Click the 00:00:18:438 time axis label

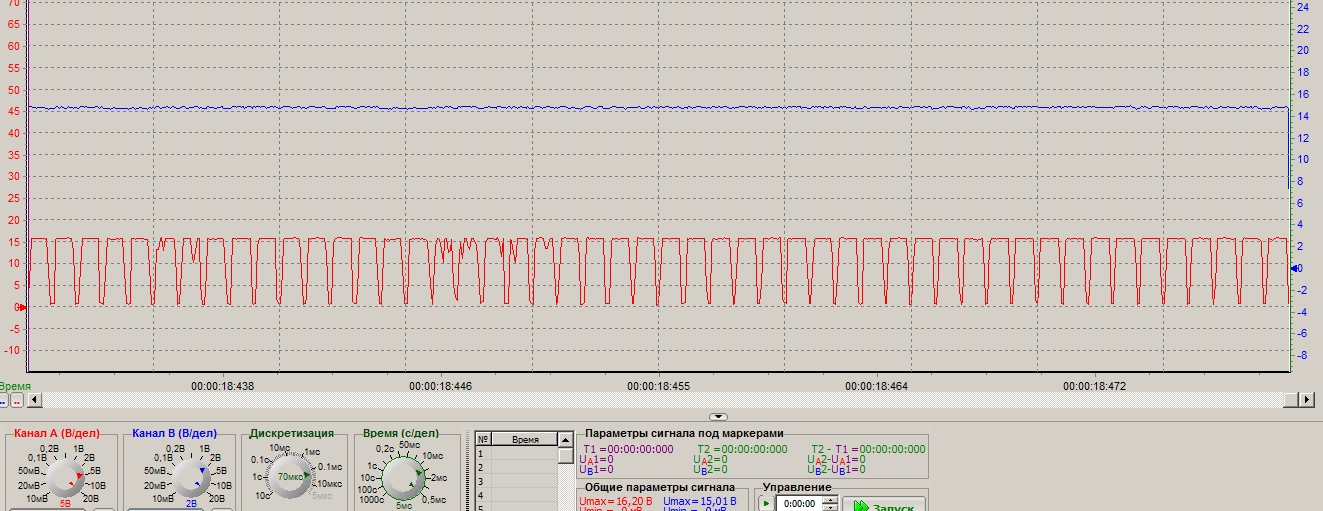222,385
